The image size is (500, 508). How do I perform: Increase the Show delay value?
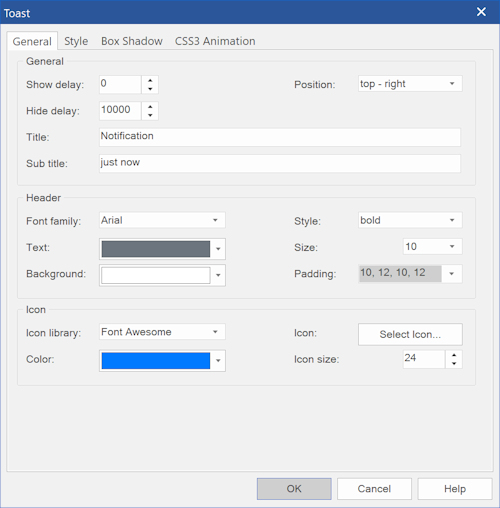coord(150,80)
